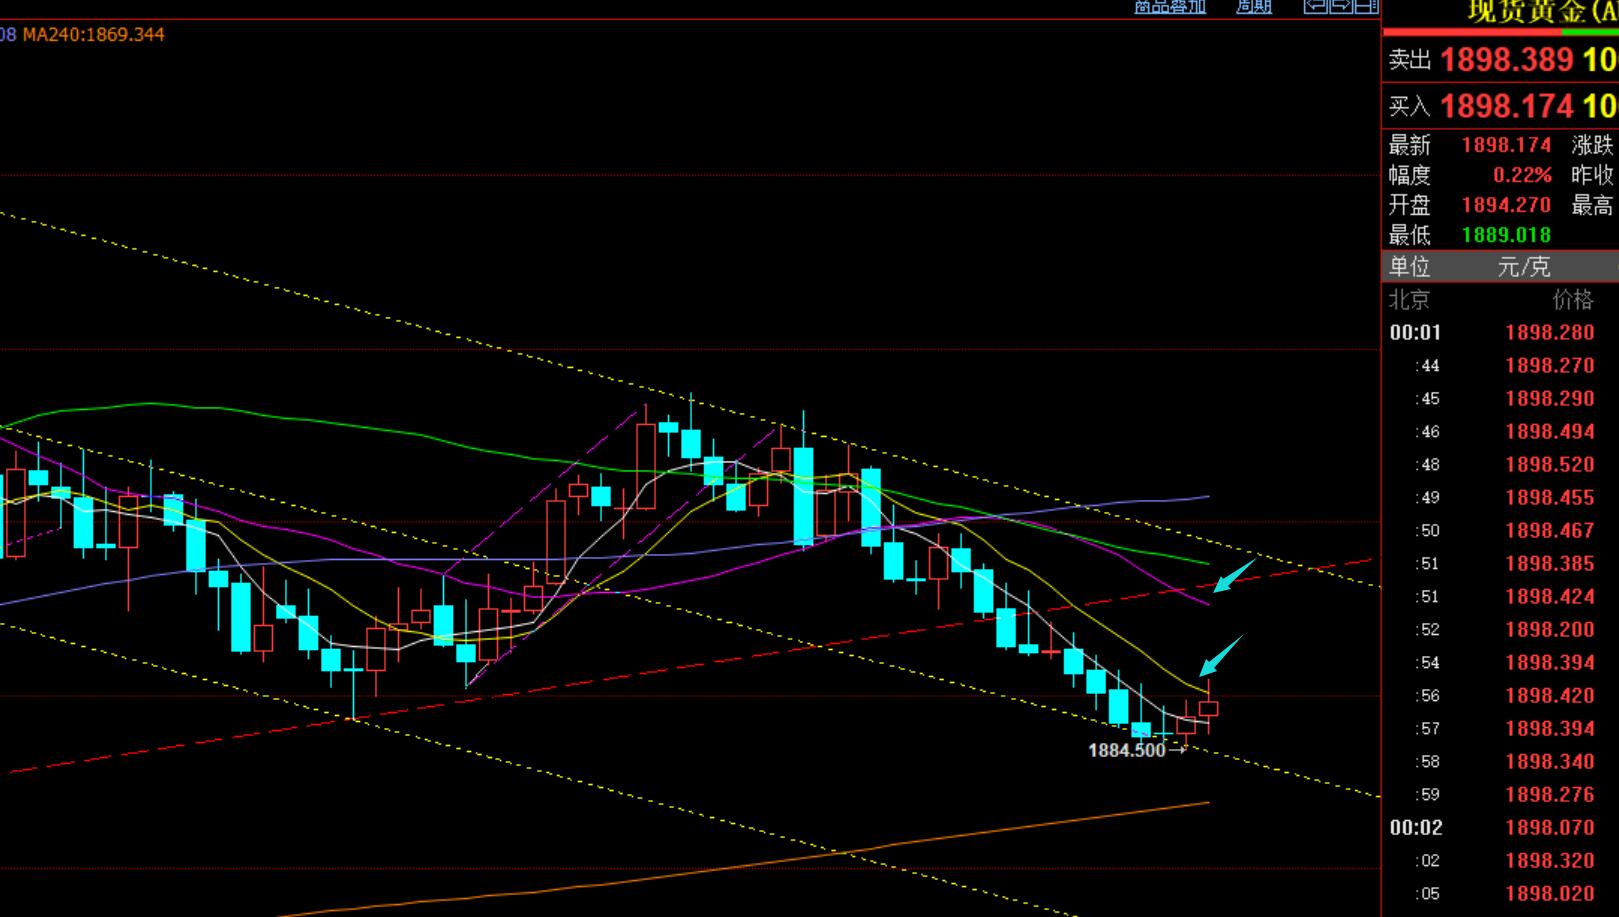Click the lower cyan arrow near the latest candle

pos(1221,655)
